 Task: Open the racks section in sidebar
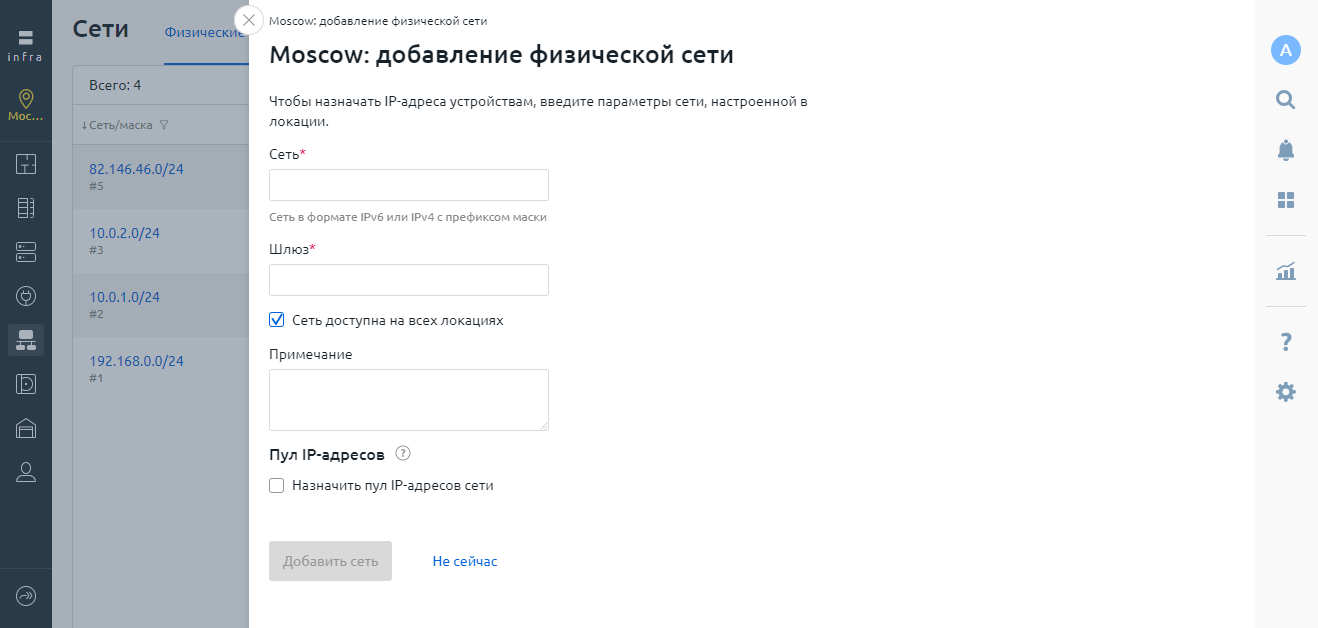click(26, 208)
